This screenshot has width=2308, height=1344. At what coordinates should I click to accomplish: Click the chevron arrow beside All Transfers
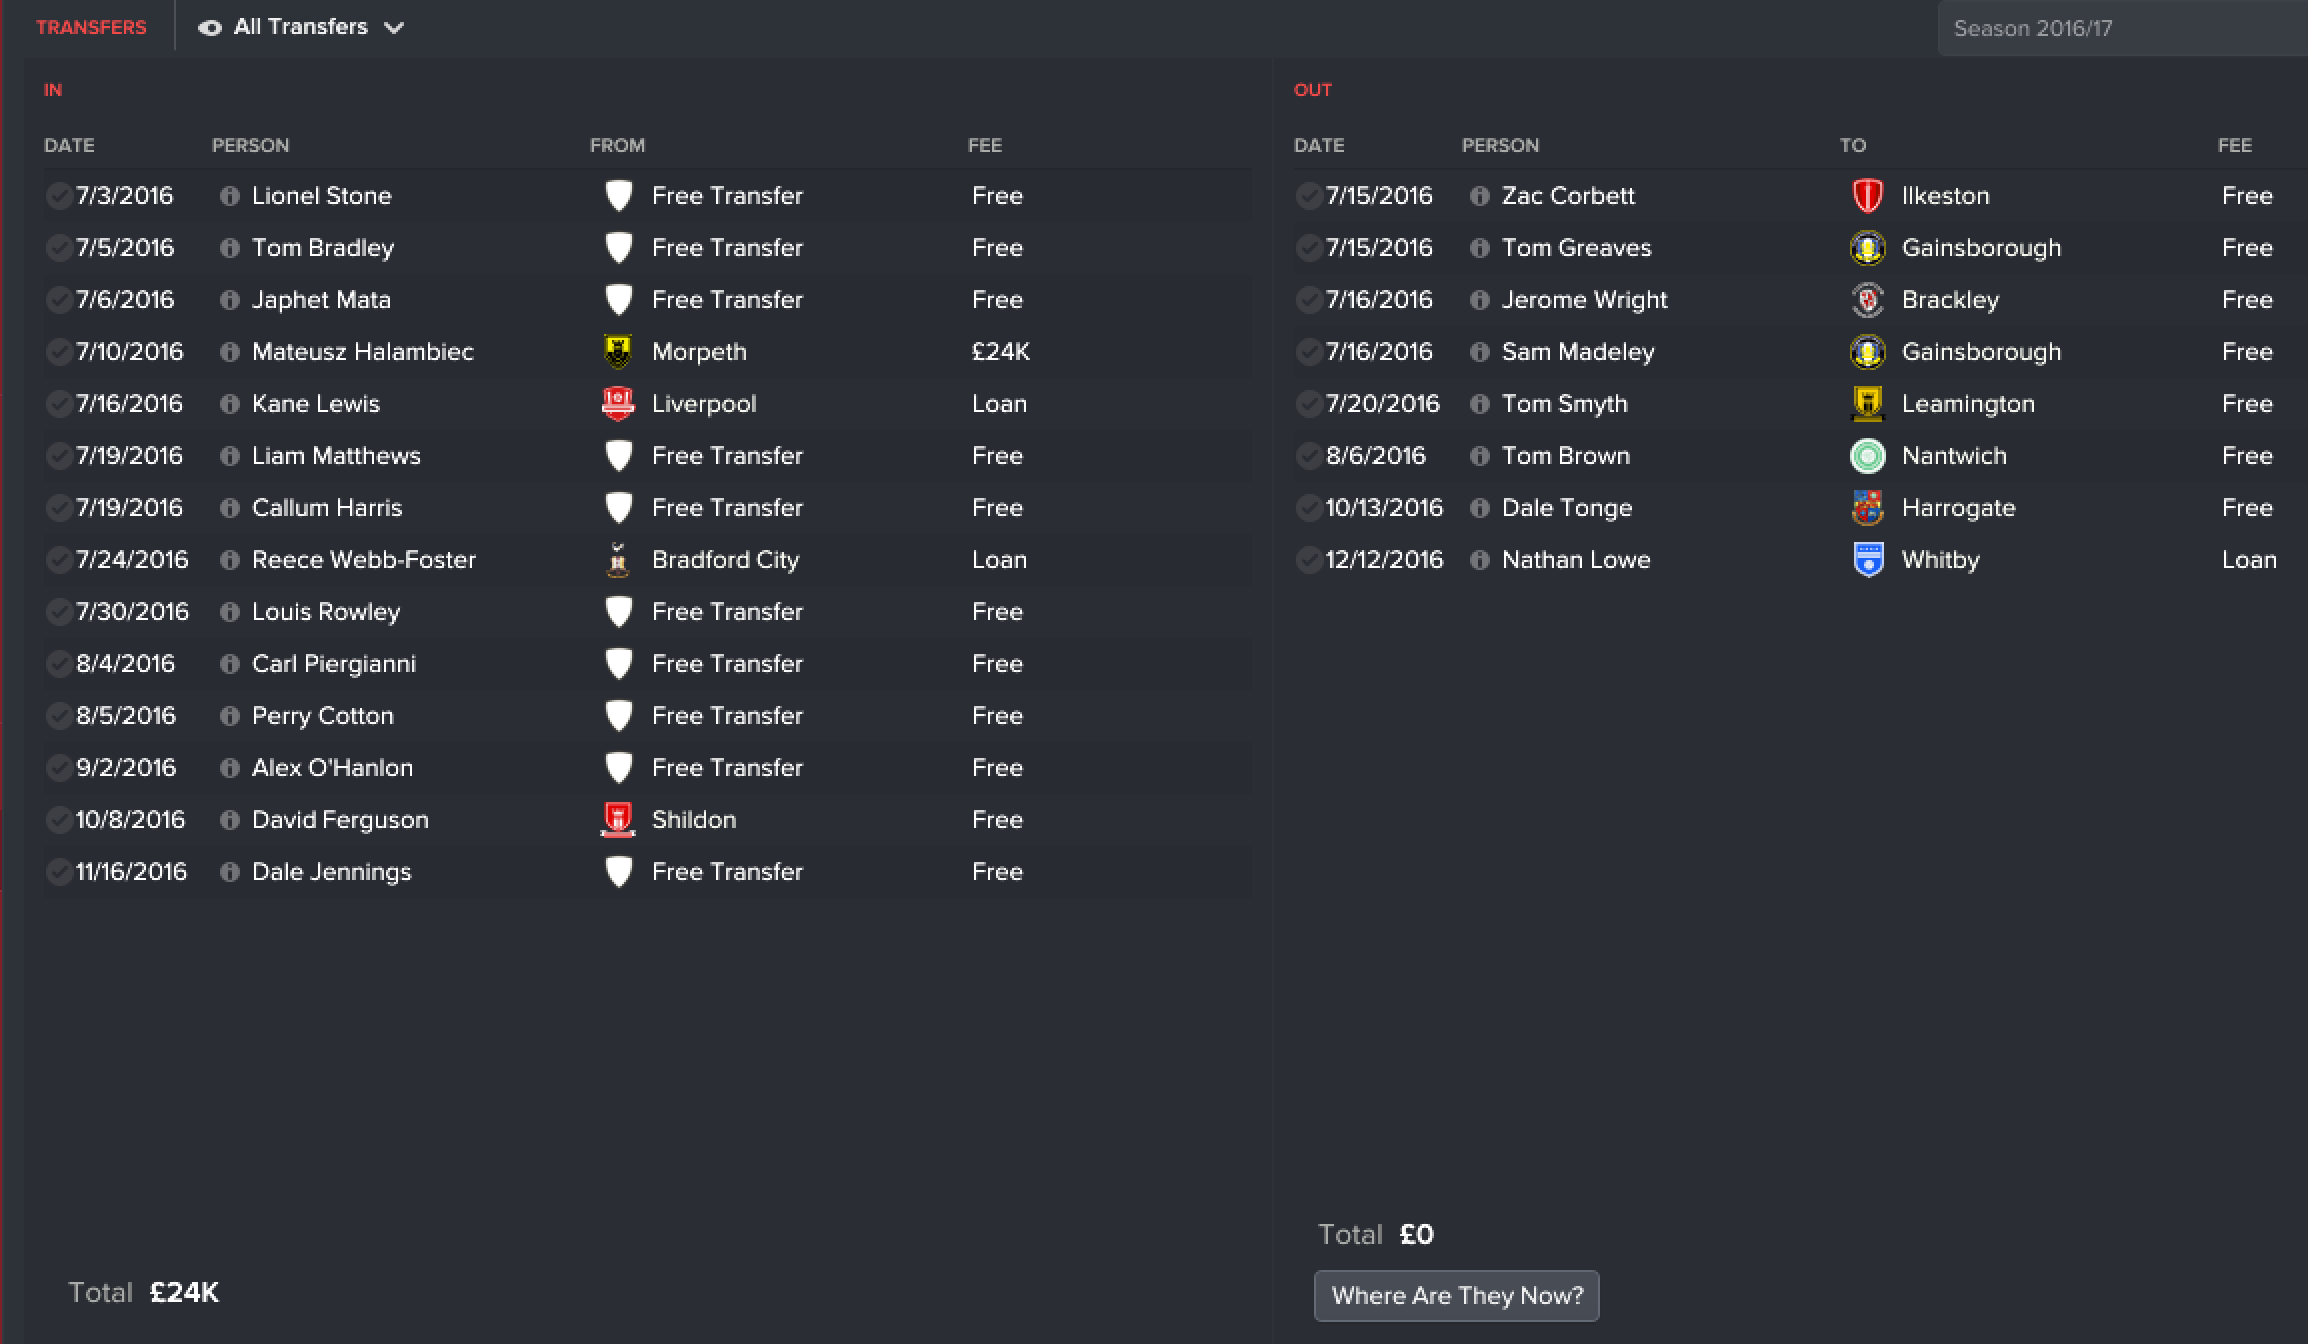[x=394, y=28]
